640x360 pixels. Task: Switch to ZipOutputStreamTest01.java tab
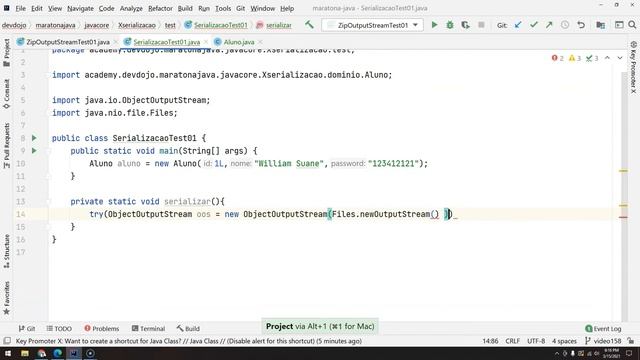tap(68, 42)
